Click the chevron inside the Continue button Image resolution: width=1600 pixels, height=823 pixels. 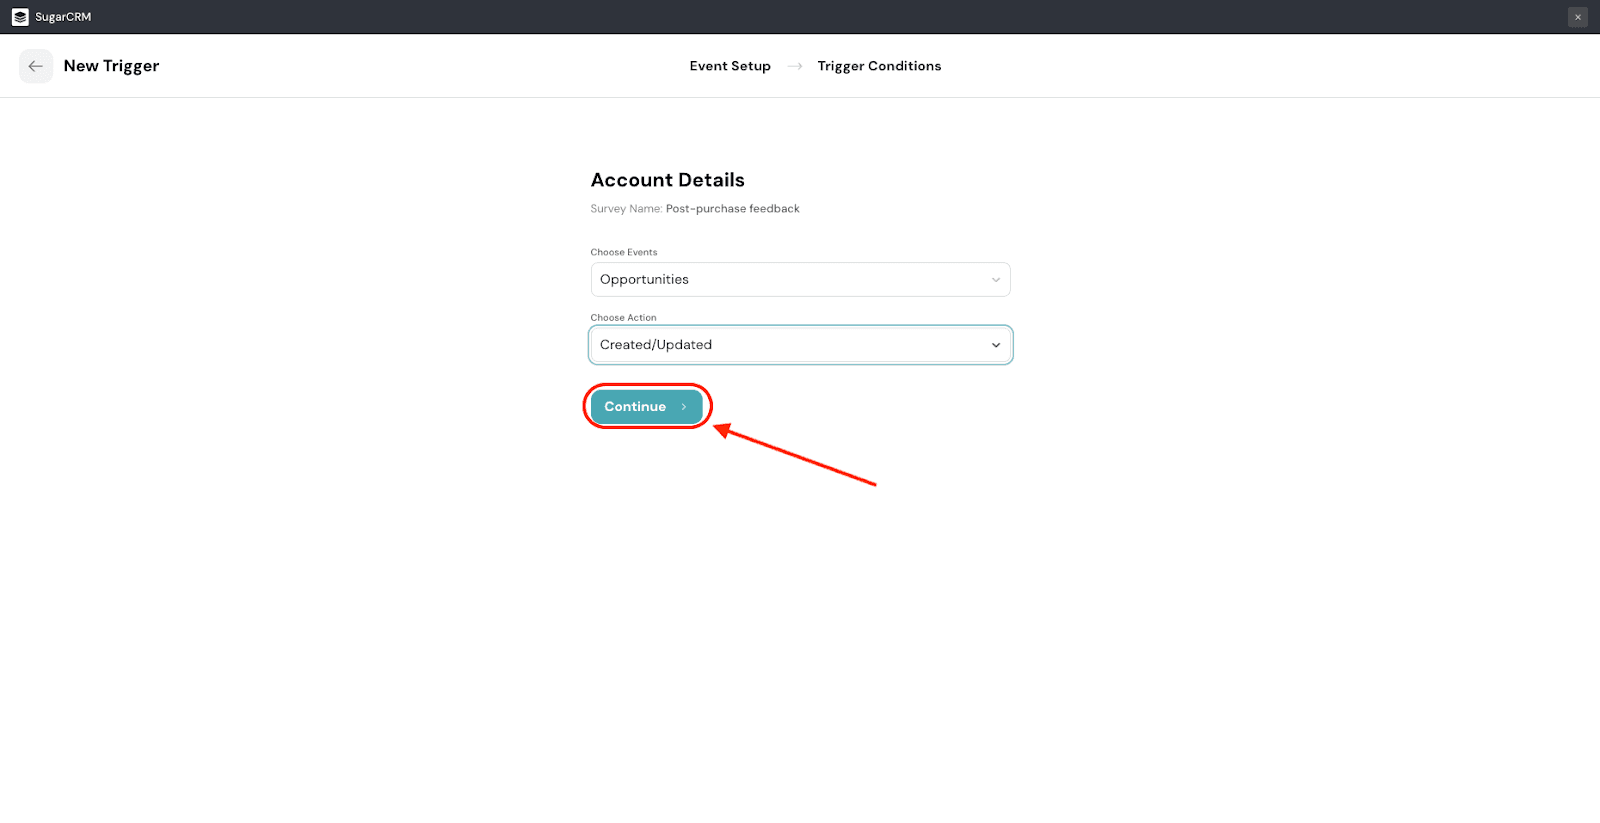pyautogui.click(x=684, y=407)
